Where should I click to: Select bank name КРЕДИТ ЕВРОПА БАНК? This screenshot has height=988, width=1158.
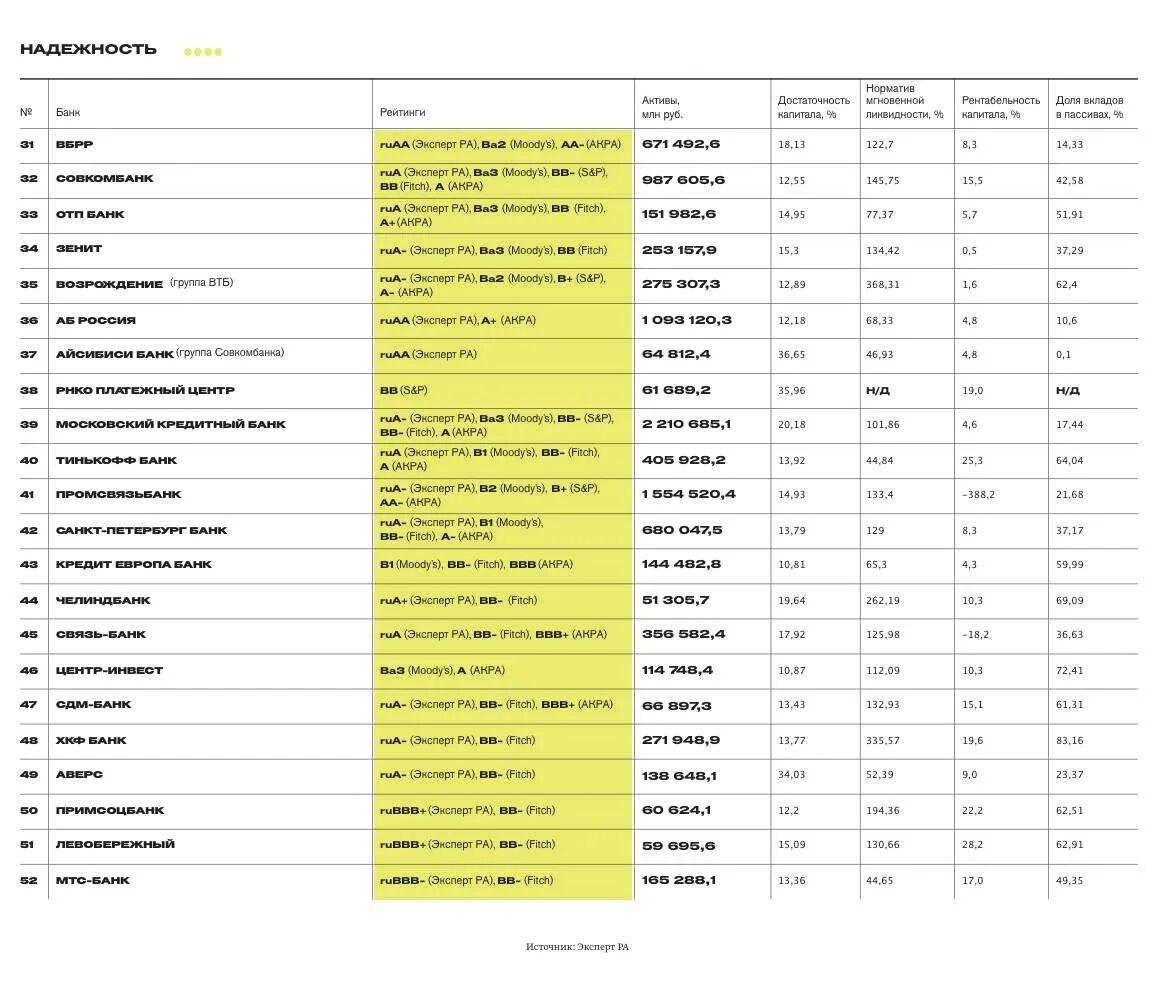(134, 565)
